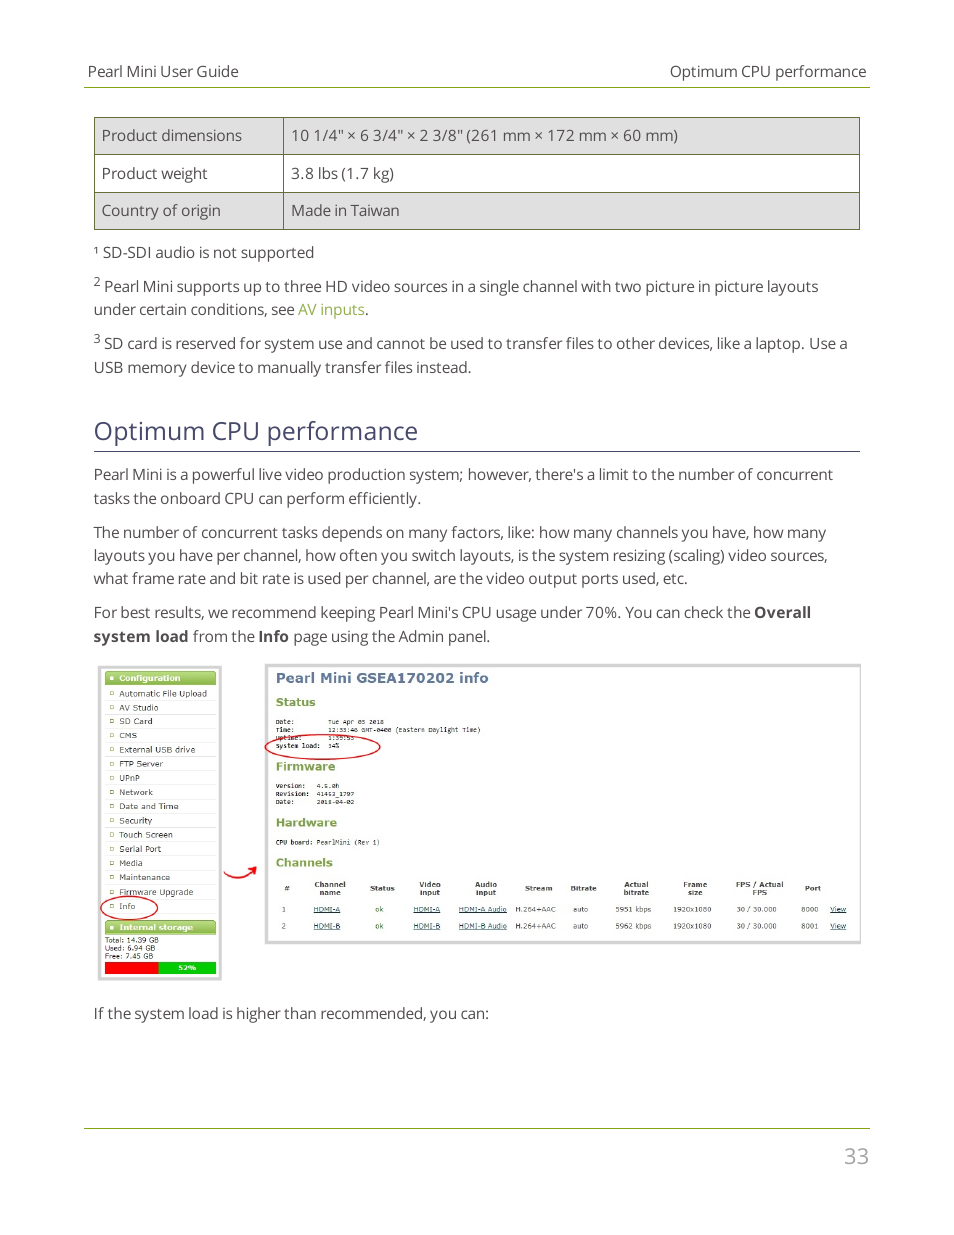
Task: Click the 'Country of origin' label cell
Action: click(189, 211)
